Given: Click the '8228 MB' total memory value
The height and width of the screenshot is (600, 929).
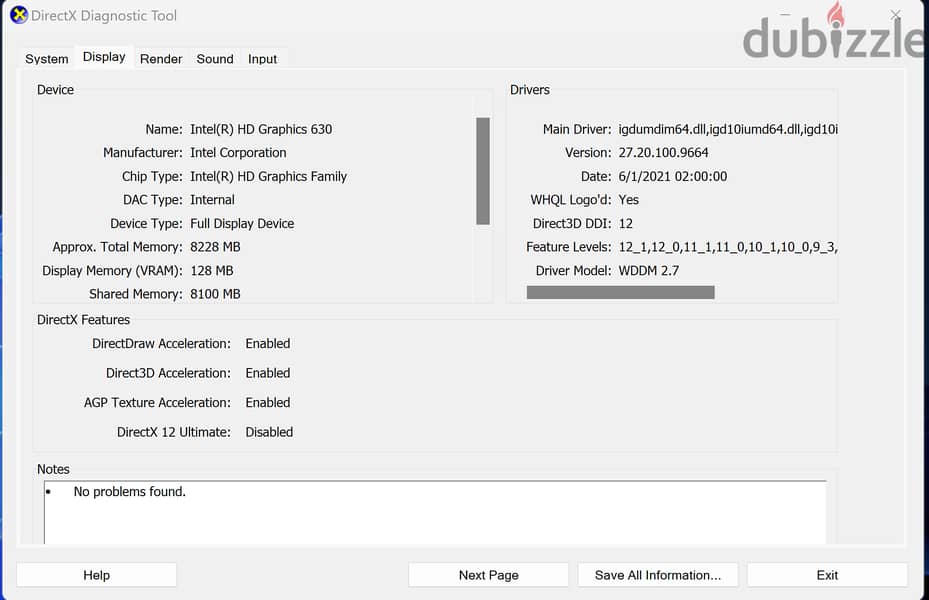Looking at the screenshot, I should (x=215, y=247).
